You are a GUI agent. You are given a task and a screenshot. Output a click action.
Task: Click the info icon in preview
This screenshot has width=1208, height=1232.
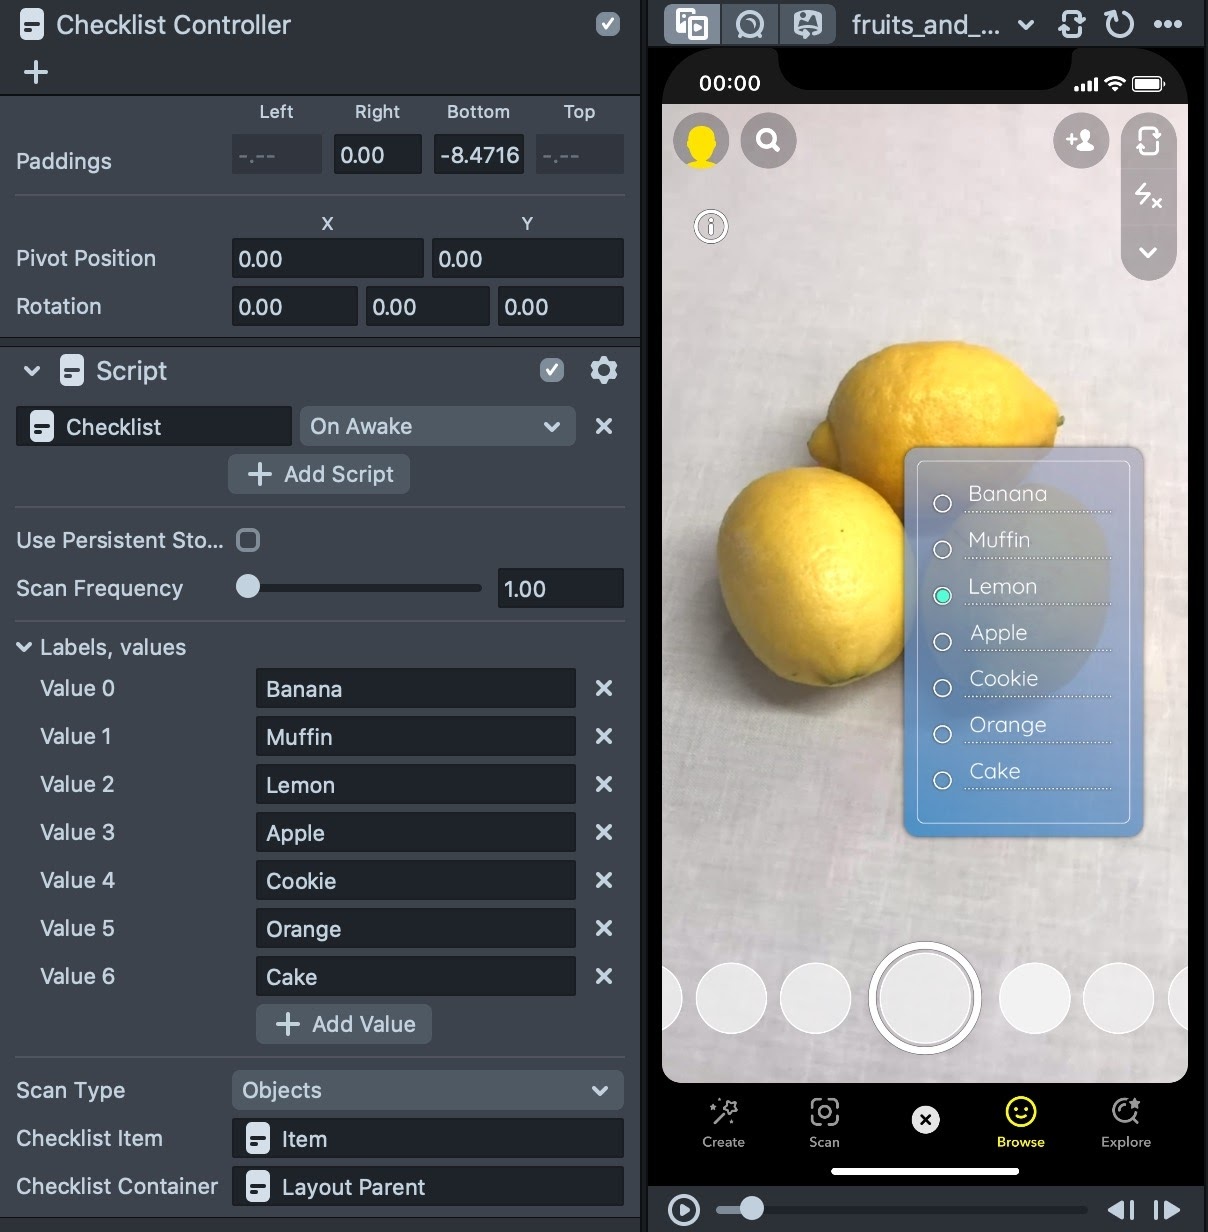[x=710, y=227]
